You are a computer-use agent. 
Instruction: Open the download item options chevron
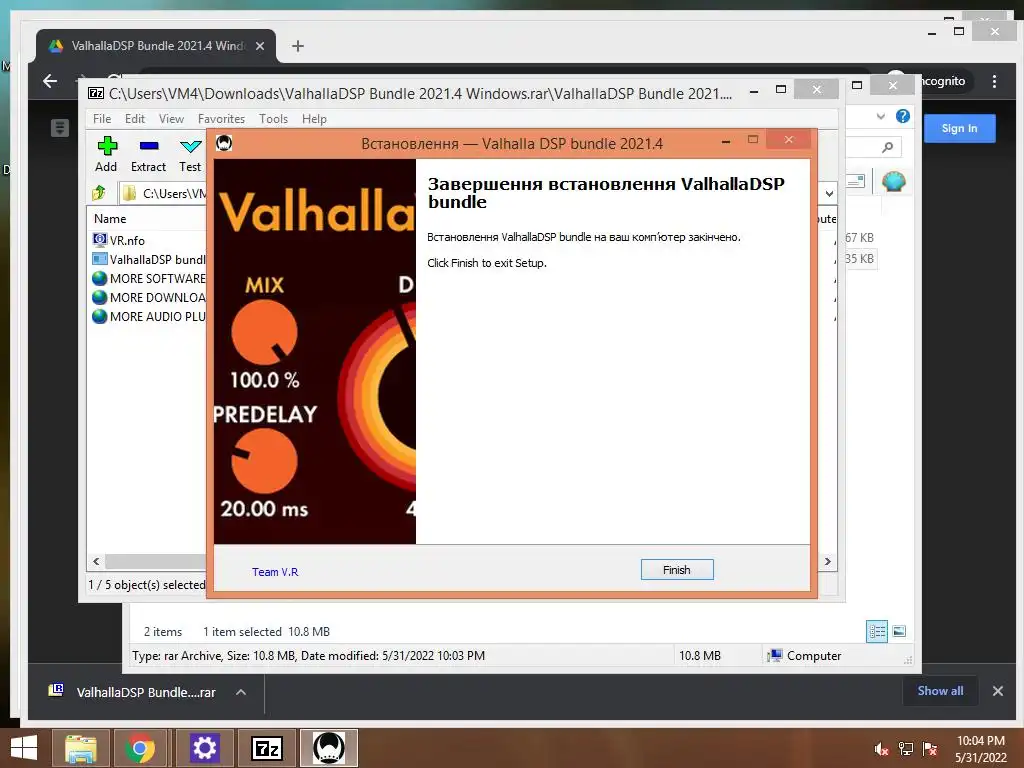pos(241,692)
